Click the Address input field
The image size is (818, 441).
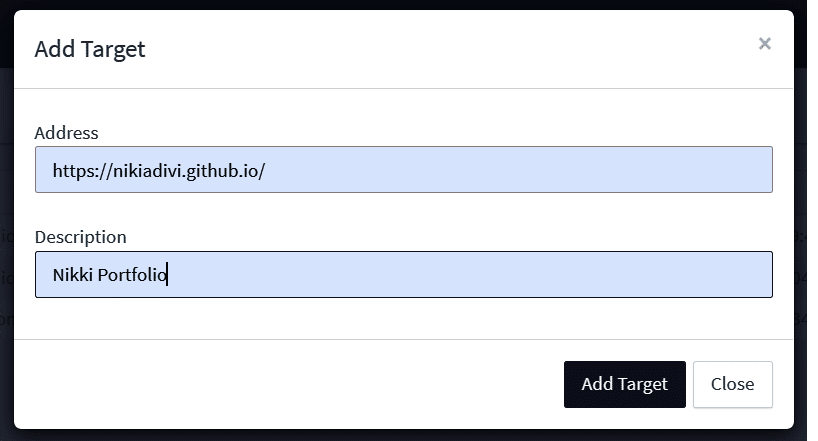[x=403, y=170]
